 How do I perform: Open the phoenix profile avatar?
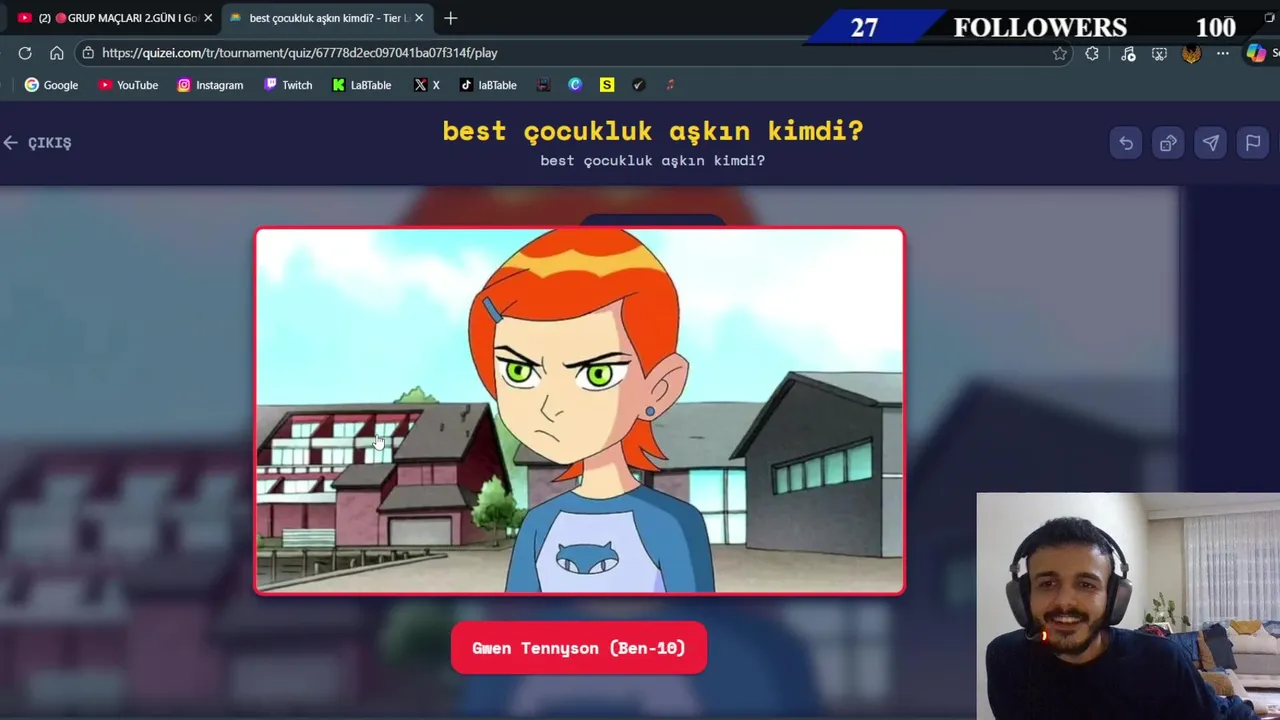[1191, 54]
